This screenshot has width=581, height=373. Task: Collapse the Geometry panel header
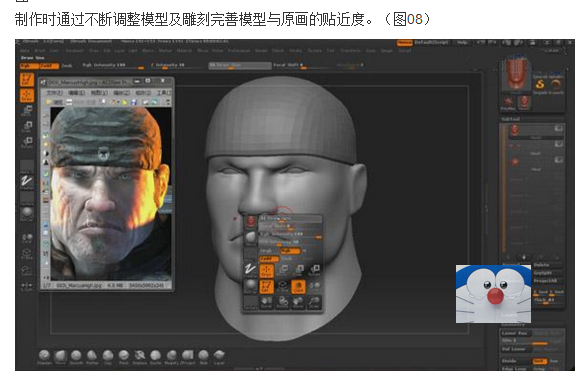(513, 324)
